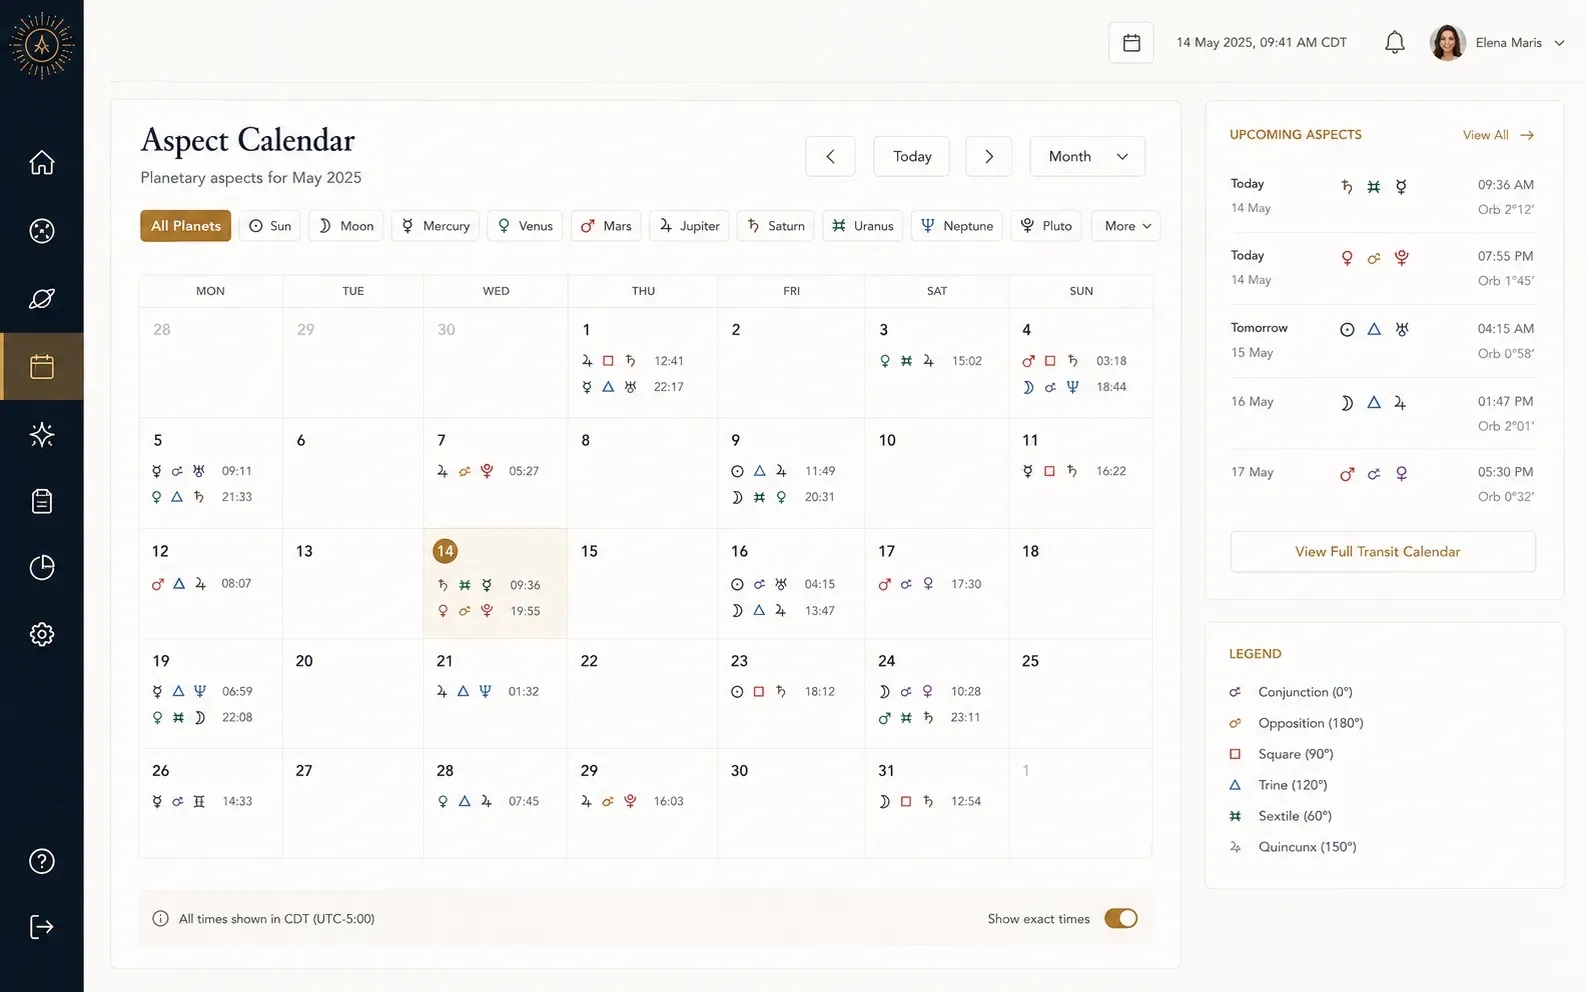Open the sparkle star sidebar icon
The width and height of the screenshot is (1586, 992).
coord(42,434)
